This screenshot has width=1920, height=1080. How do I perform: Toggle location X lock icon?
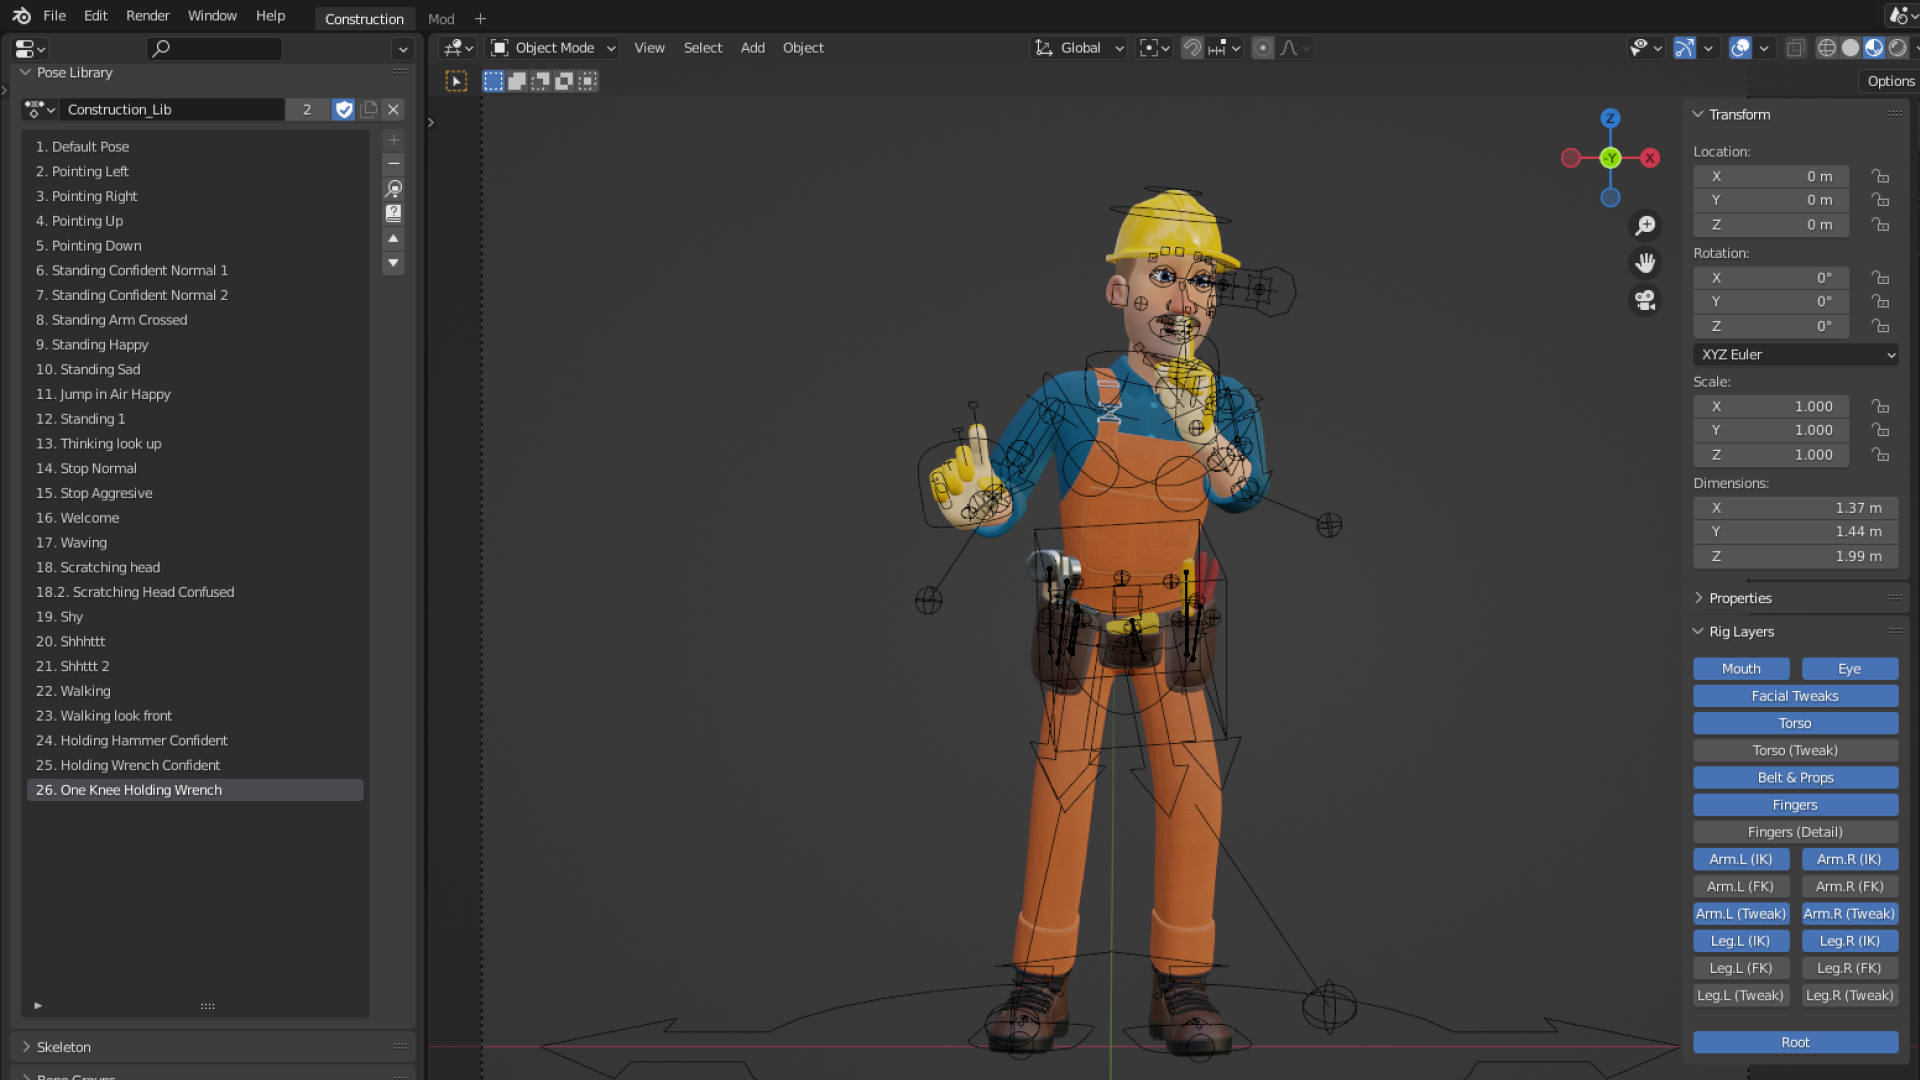click(1880, 176)
